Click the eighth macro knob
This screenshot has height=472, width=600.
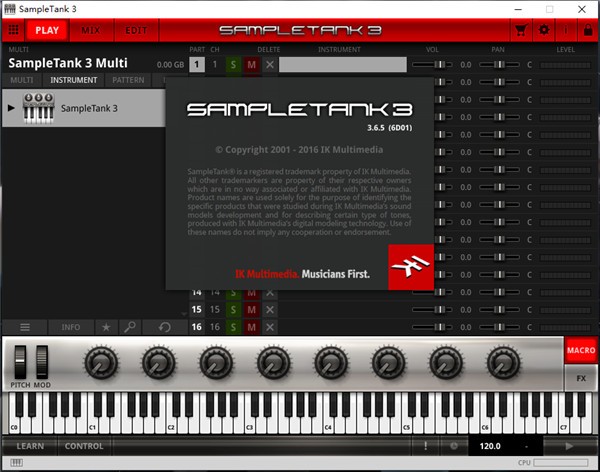click(504, 363)
